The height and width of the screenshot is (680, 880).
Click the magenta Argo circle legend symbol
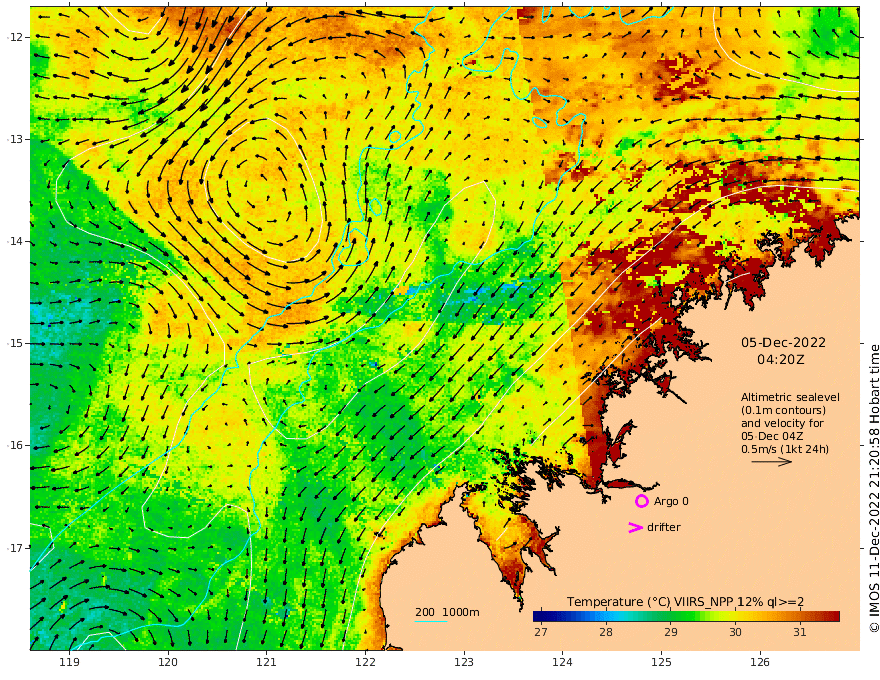(x=641, y=501)
